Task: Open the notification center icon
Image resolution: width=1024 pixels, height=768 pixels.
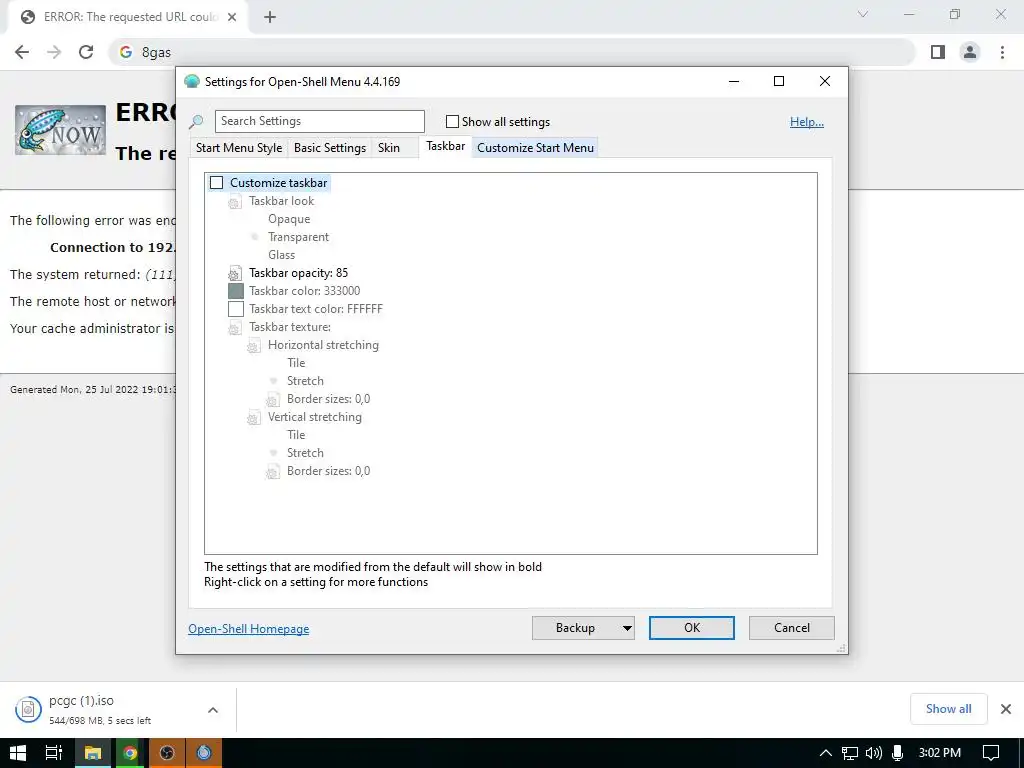Action: tap(991, 753)
